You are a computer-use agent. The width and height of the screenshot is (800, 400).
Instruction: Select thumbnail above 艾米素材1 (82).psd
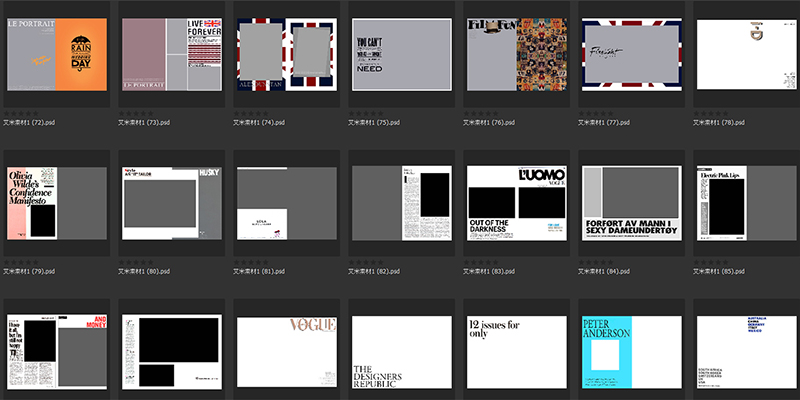(x=402, y=203)
